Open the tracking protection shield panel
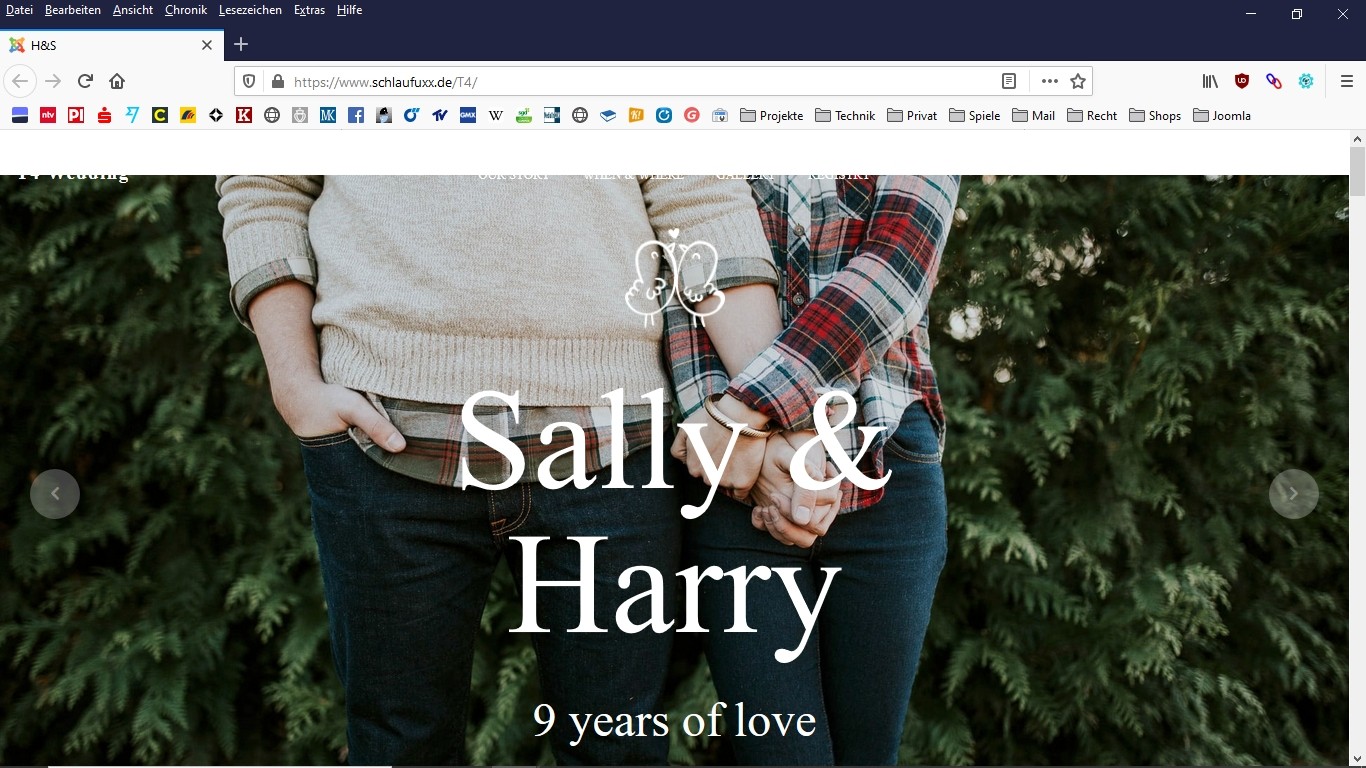This screenshot has height=768, width=1366. click(x=250, y=81)
